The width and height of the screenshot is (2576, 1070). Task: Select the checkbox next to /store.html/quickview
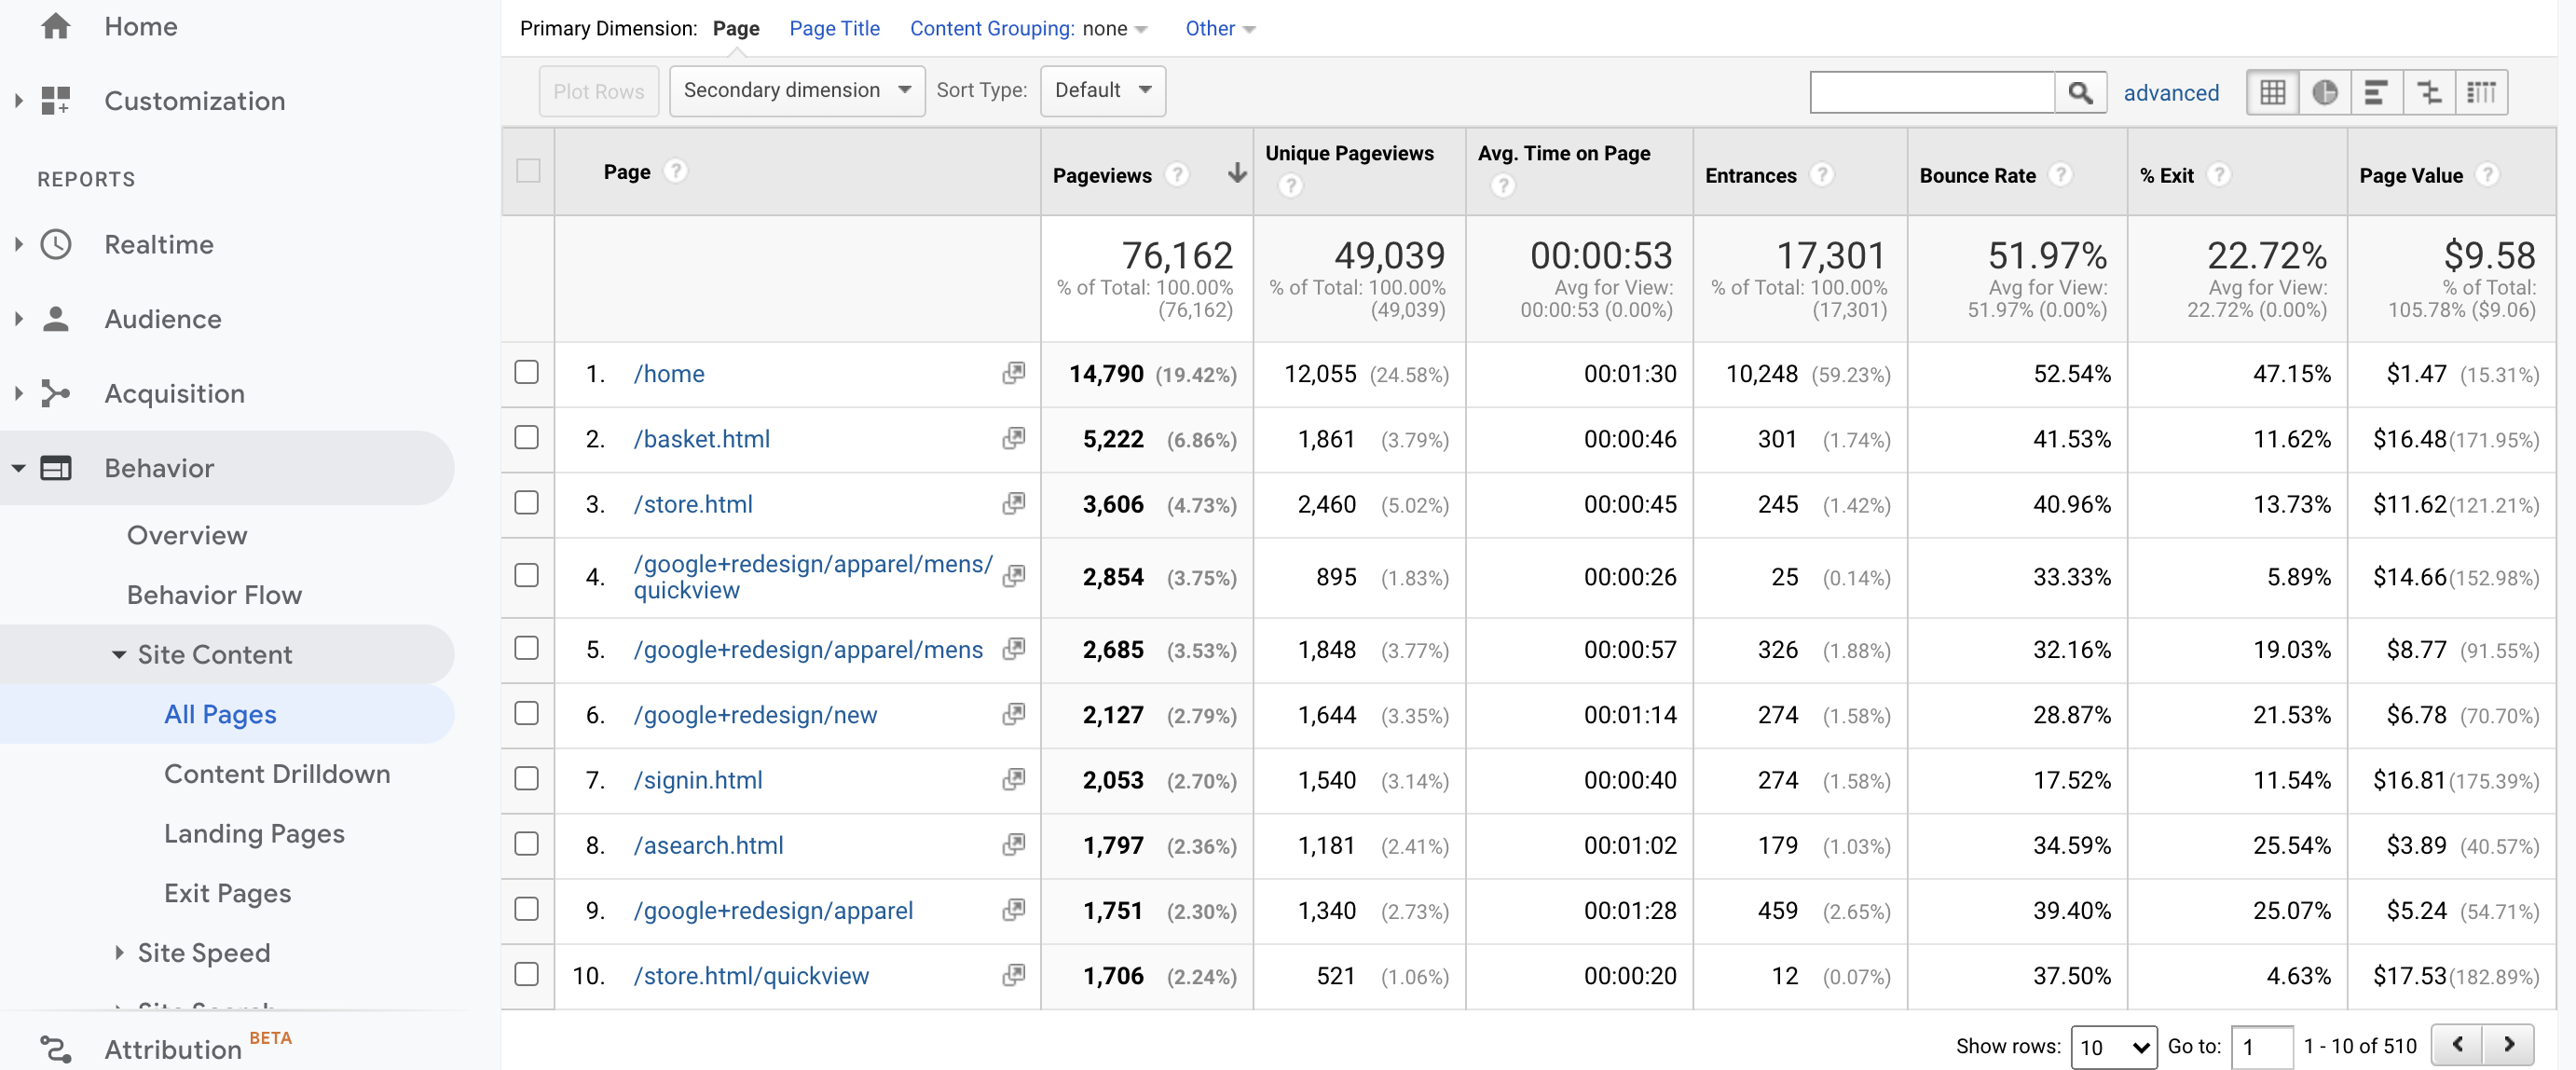click(x=527, y=976)
